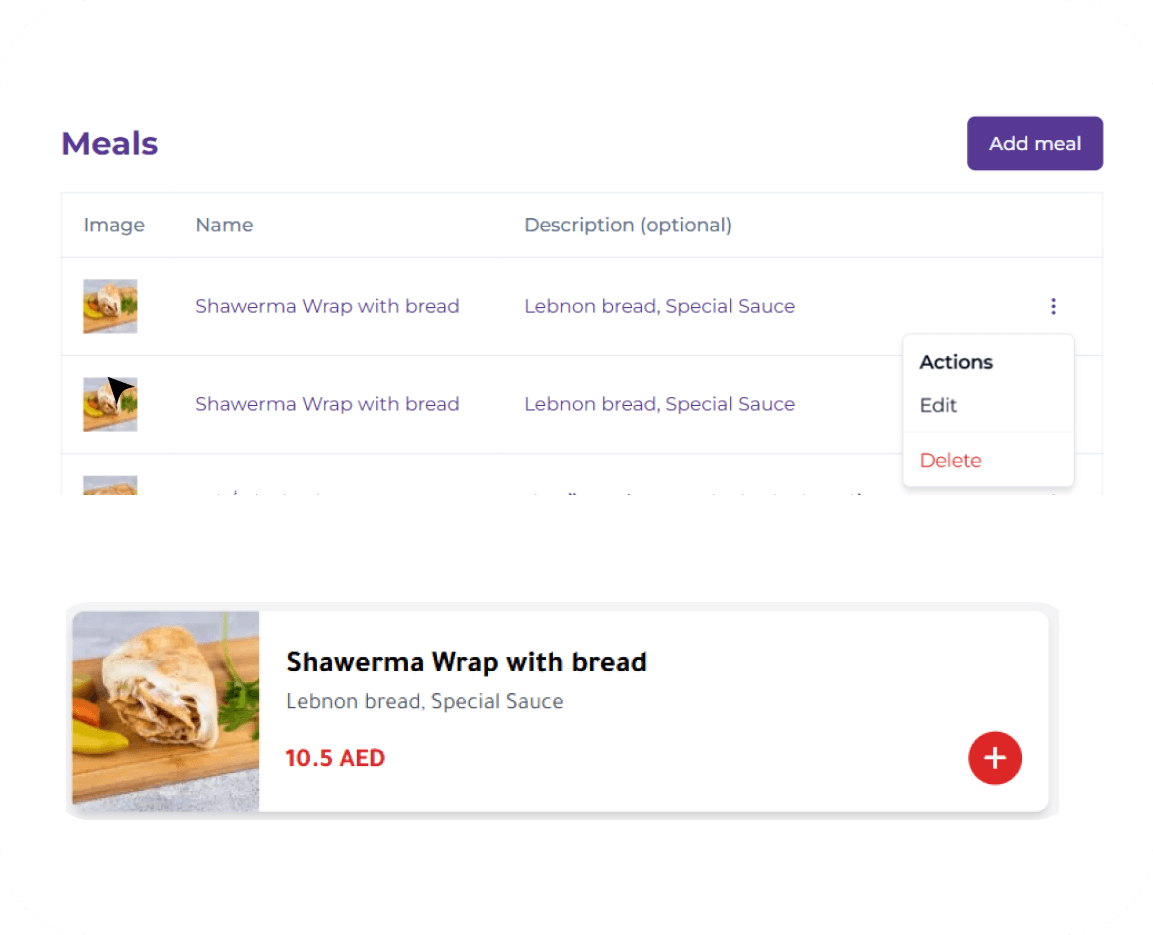Add Shawerma Wrap with the red plus button
This screenshot has width=1153, height=935.
pyautogui.click(x=994, y=757)
